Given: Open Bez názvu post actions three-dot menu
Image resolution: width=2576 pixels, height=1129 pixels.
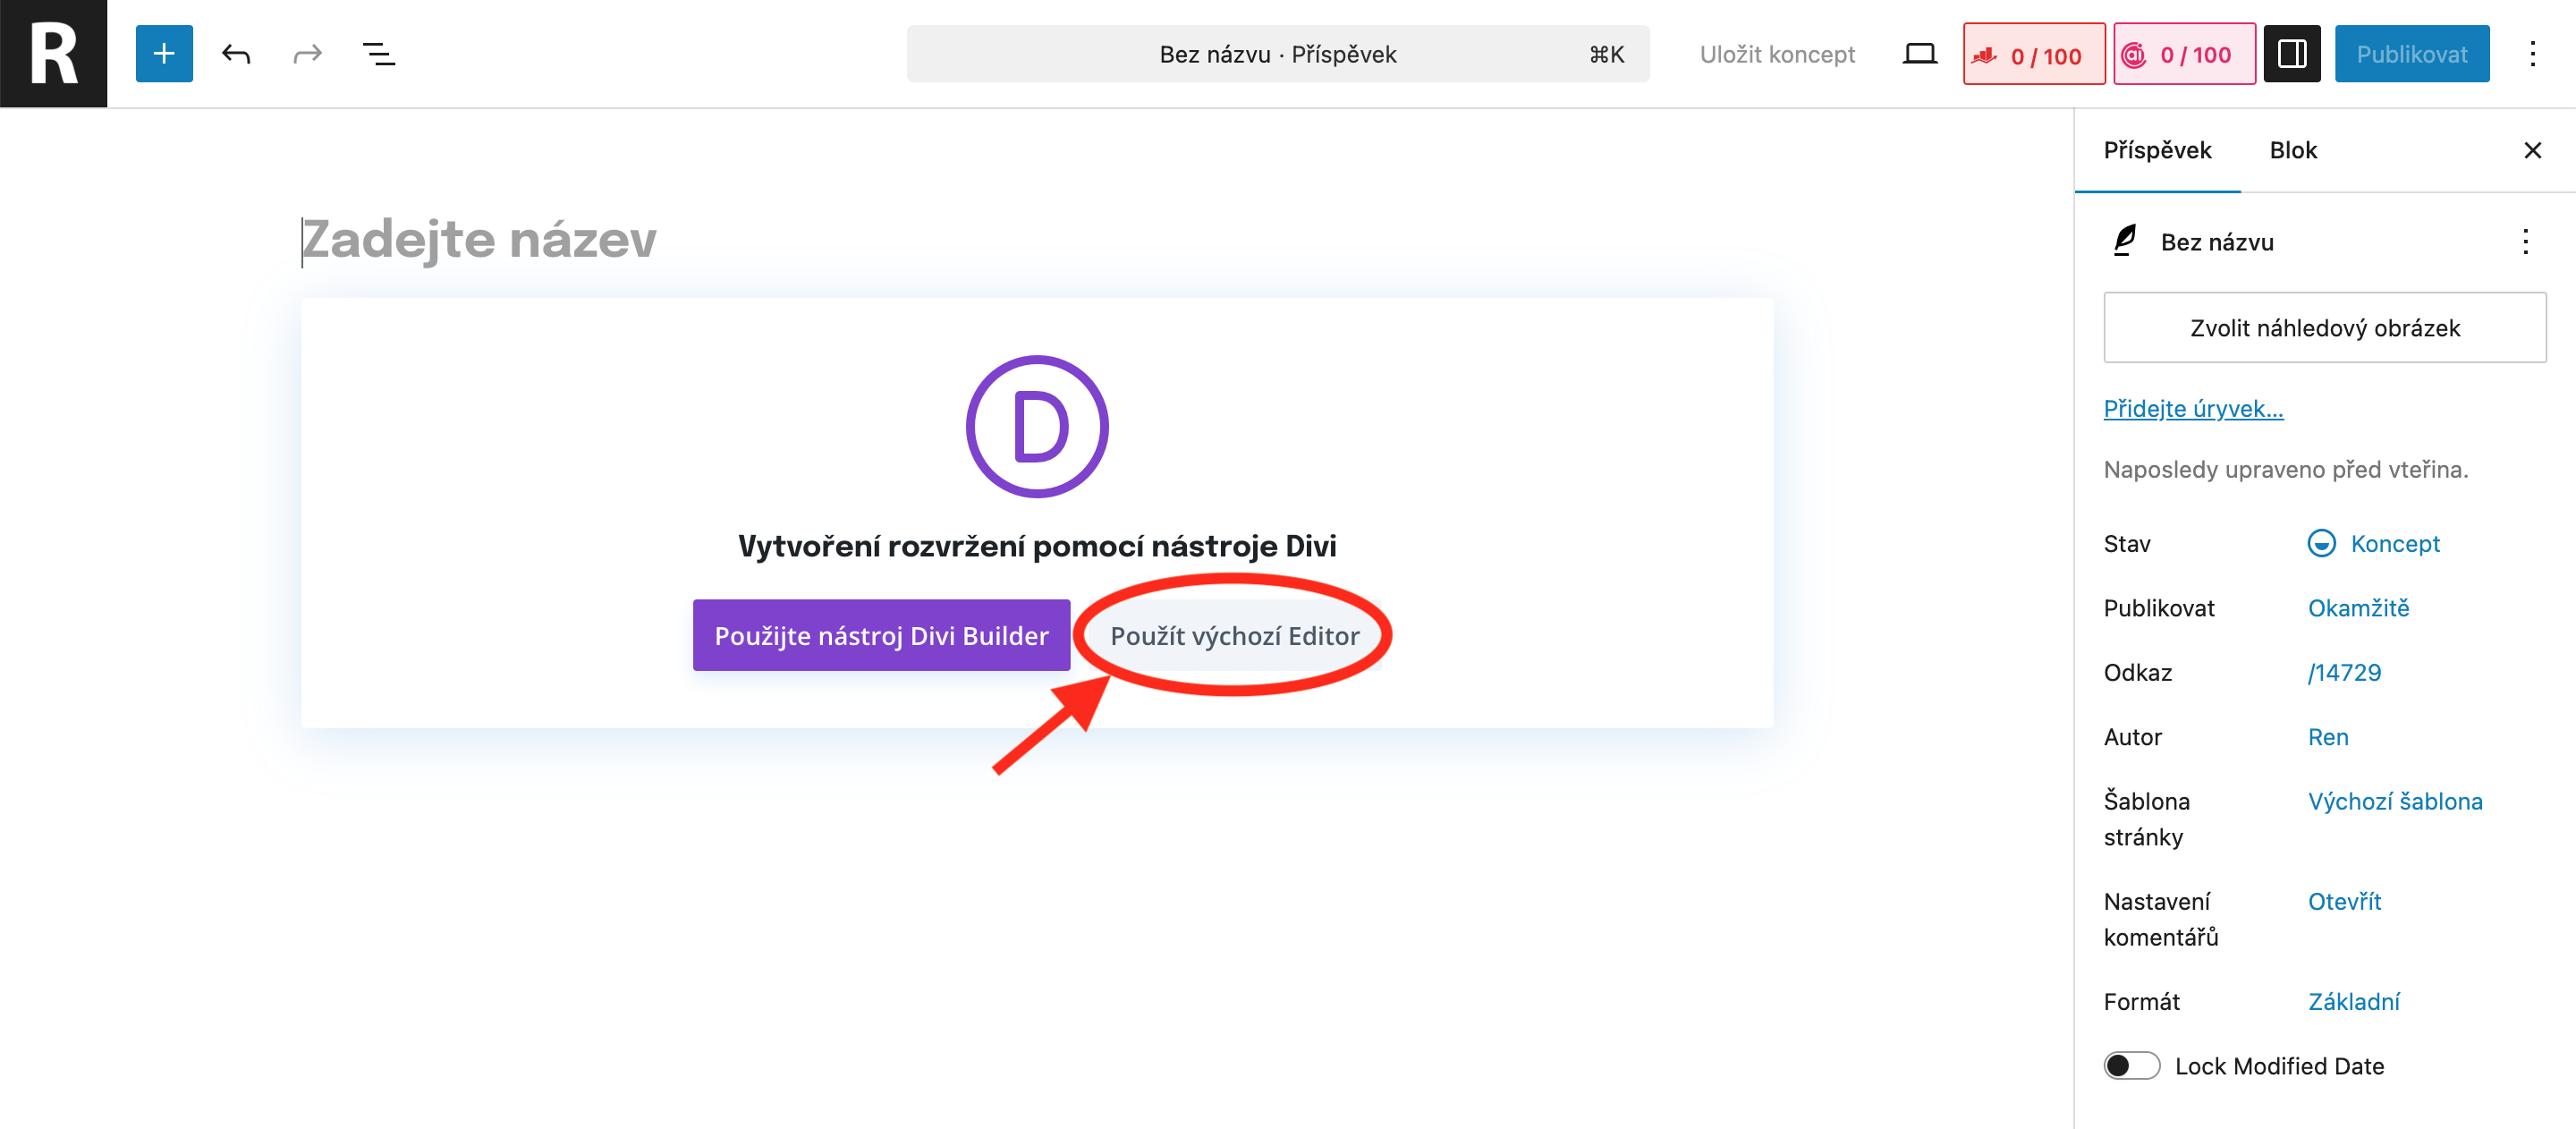Looking at the screenshot, I should [2524, 242].
